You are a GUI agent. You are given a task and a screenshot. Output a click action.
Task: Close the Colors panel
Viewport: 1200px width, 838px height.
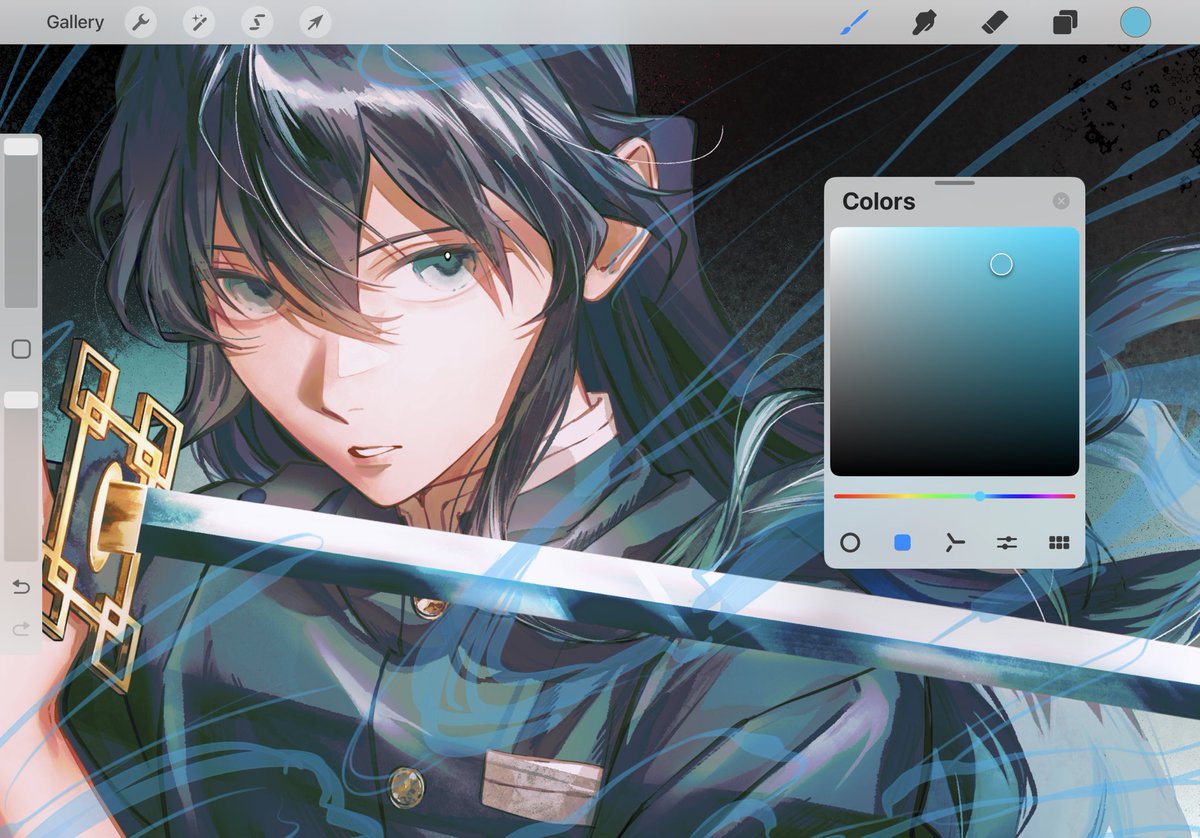[1061, 201]
